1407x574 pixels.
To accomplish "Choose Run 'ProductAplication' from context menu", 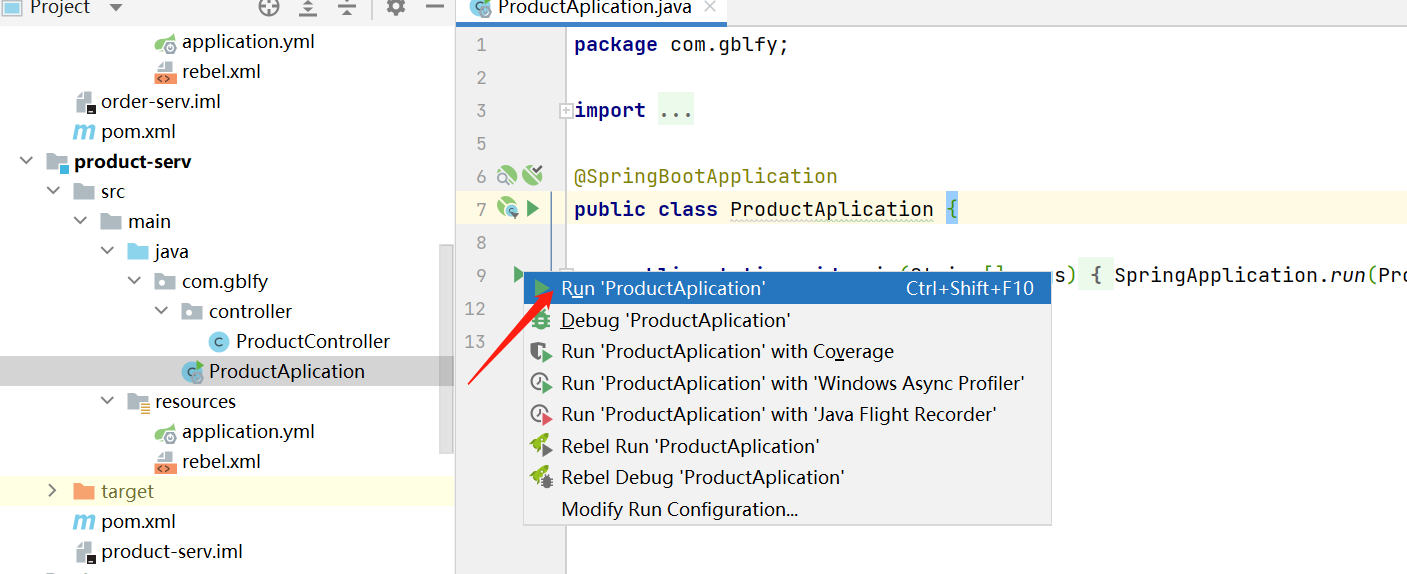I will (787, 289).
